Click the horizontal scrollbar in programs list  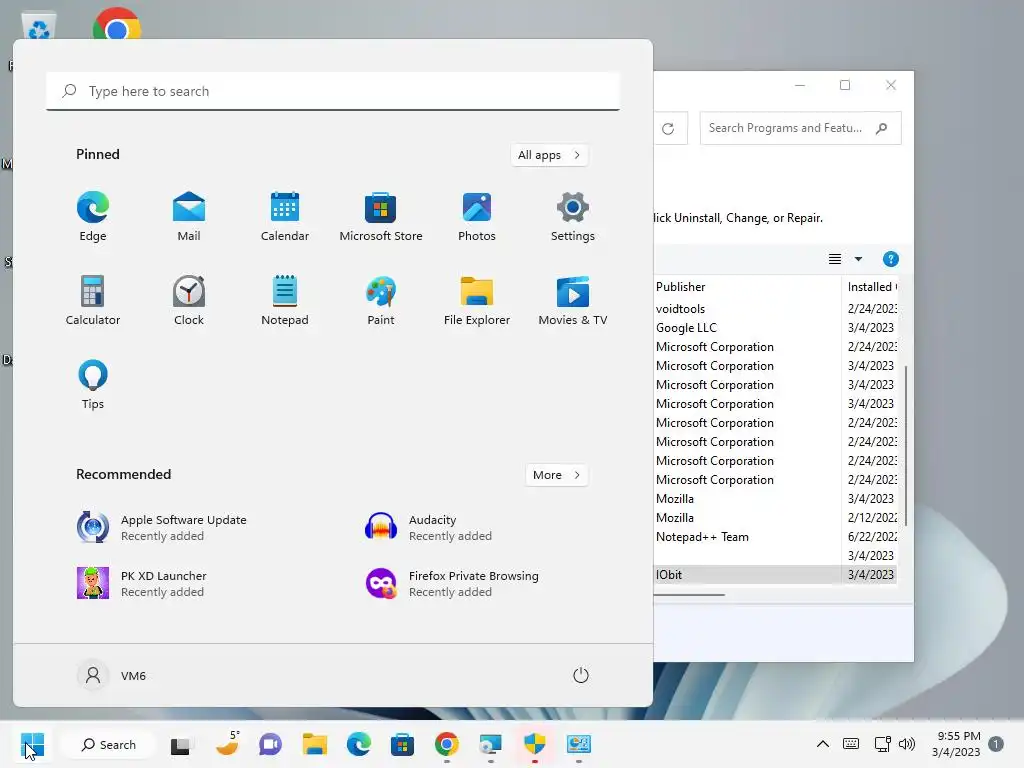coord(689,594)
